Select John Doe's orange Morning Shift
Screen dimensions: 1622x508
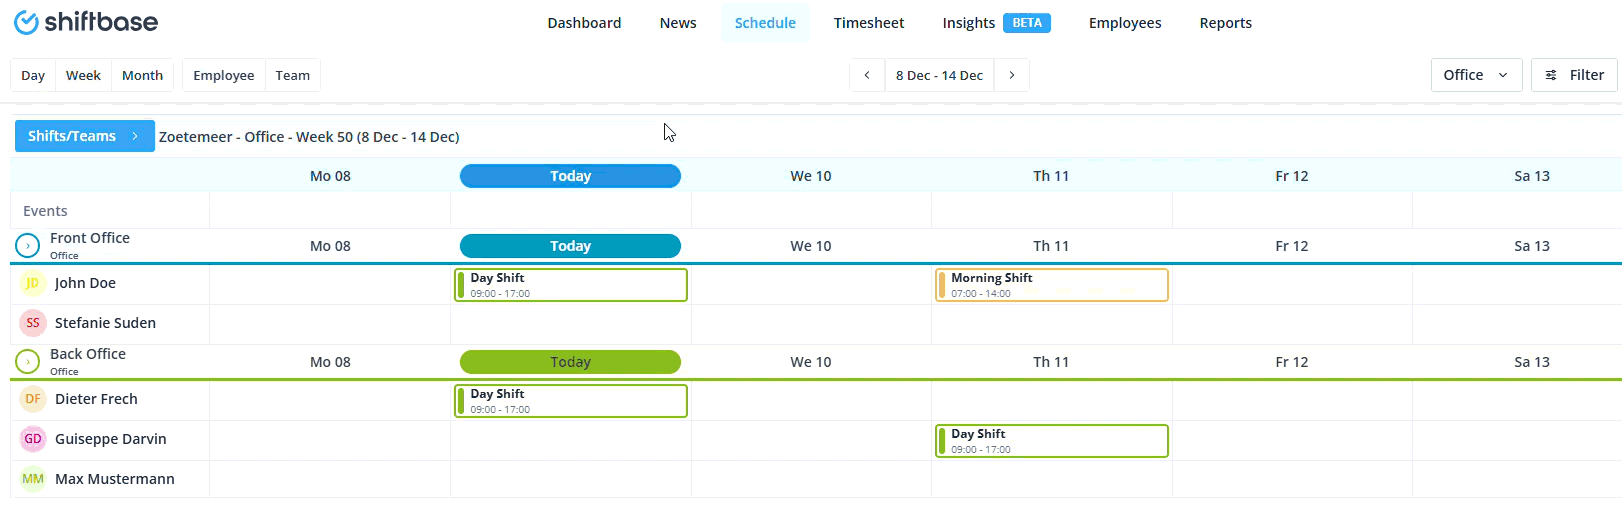(1052, 285)
